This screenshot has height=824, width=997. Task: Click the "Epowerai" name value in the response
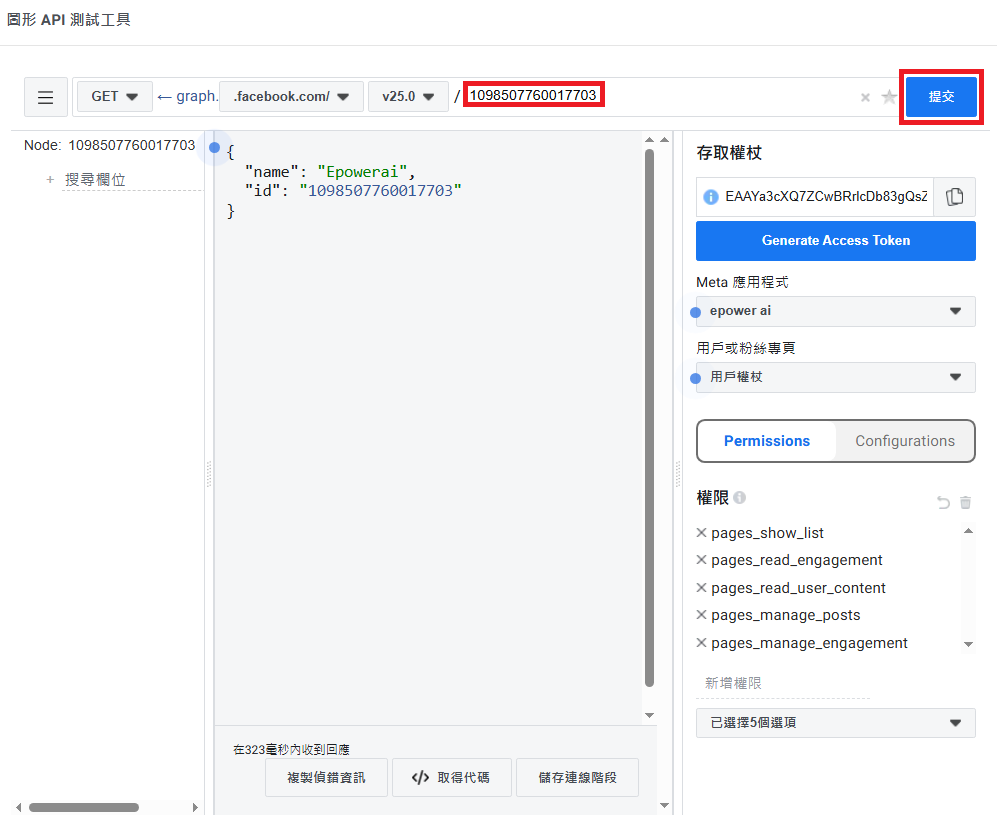coord(362,172)
